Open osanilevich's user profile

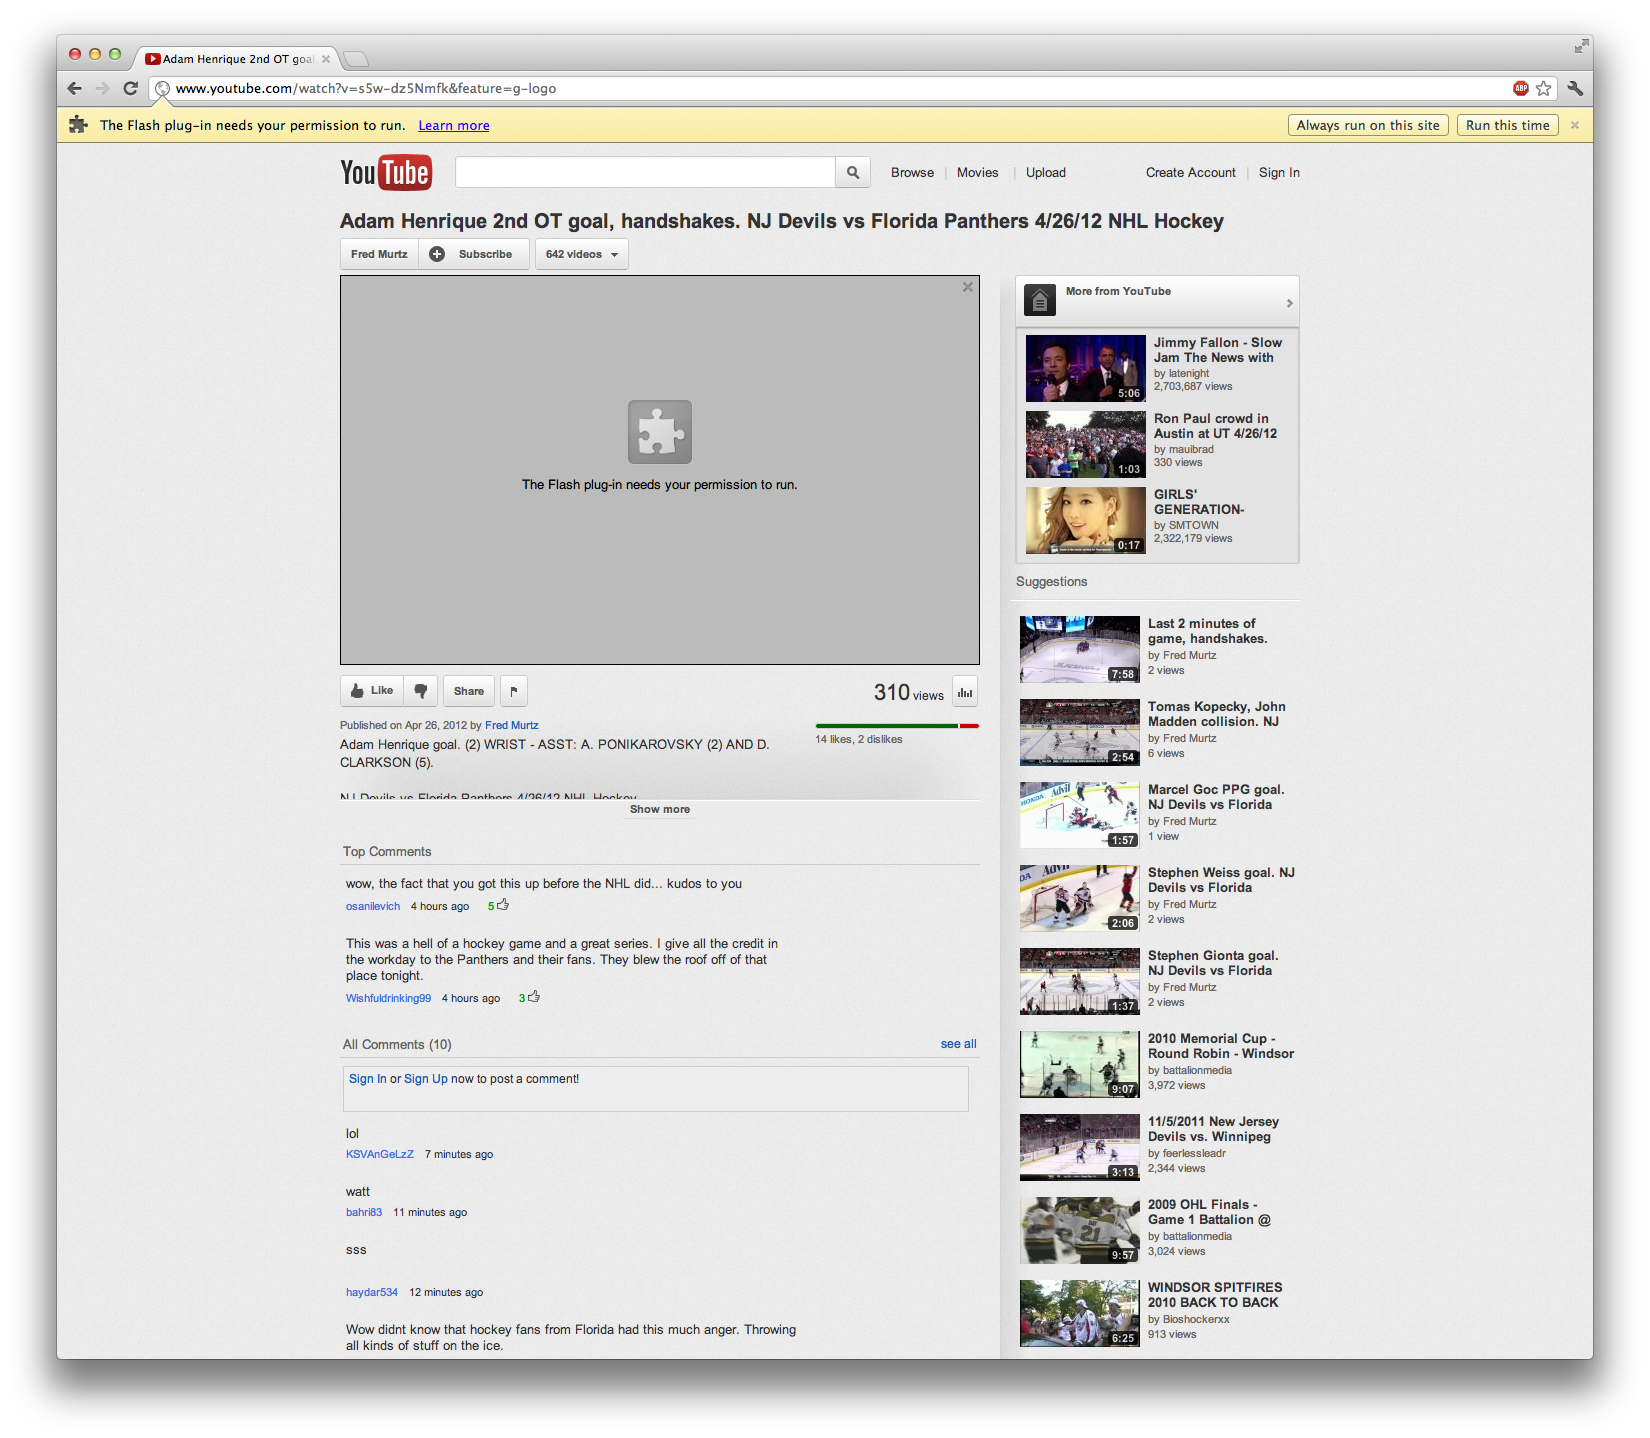(373, 906)
